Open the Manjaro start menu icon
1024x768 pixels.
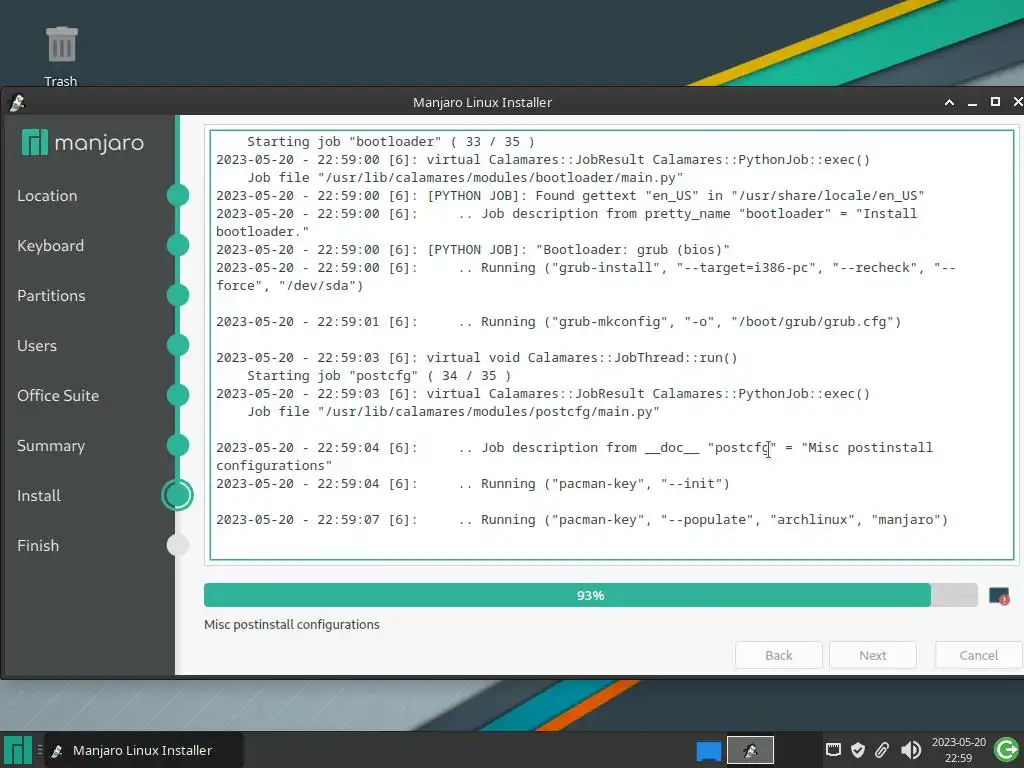18,750
